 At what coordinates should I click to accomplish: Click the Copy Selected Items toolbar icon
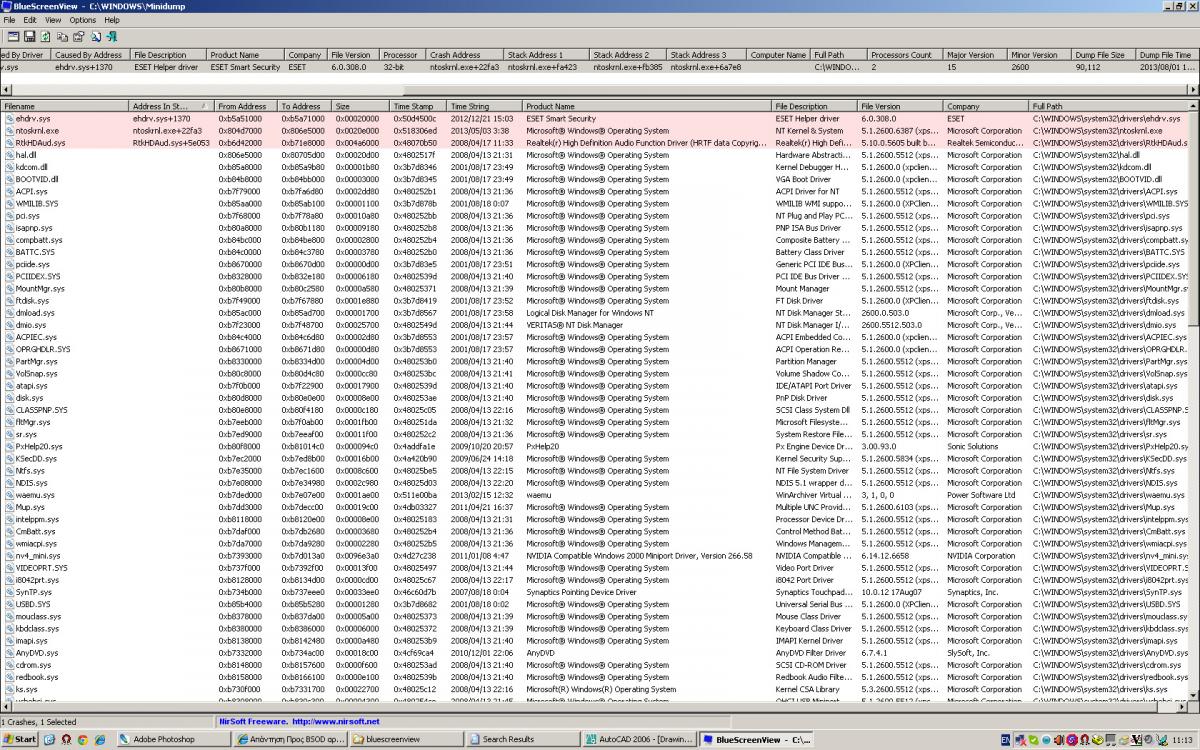coord(62,36)
